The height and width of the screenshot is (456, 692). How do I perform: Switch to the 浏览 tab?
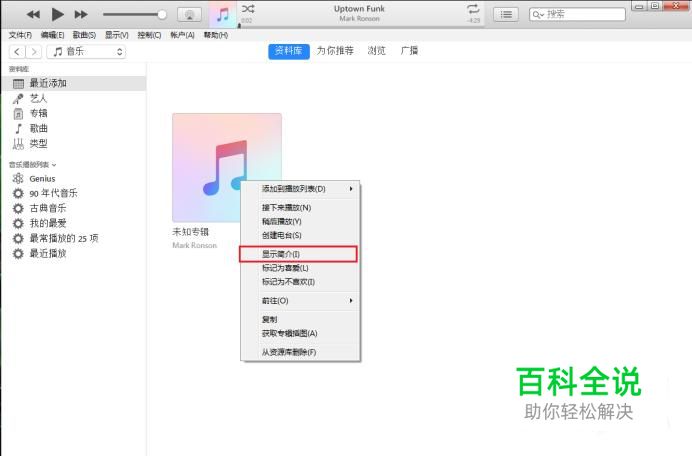click(376, 51)
